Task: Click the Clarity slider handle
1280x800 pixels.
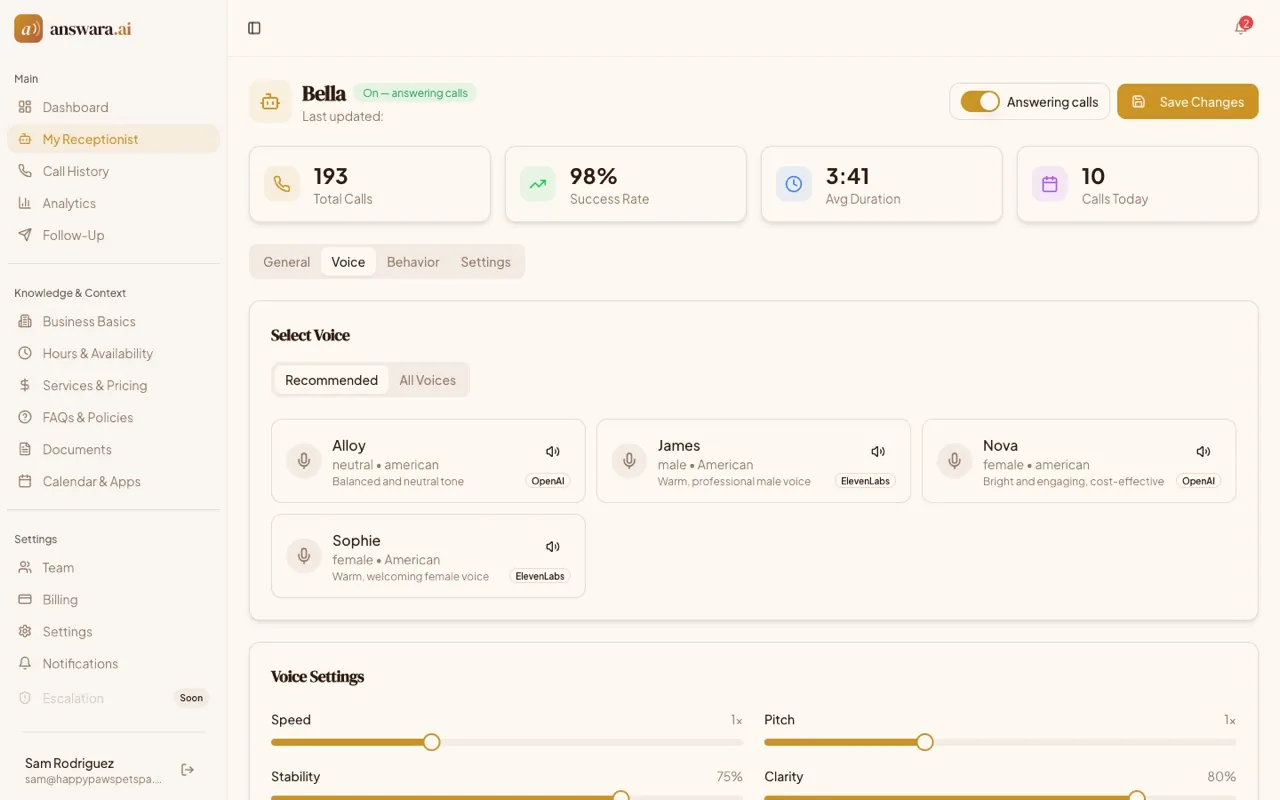Action: (x=1137, y=796)
